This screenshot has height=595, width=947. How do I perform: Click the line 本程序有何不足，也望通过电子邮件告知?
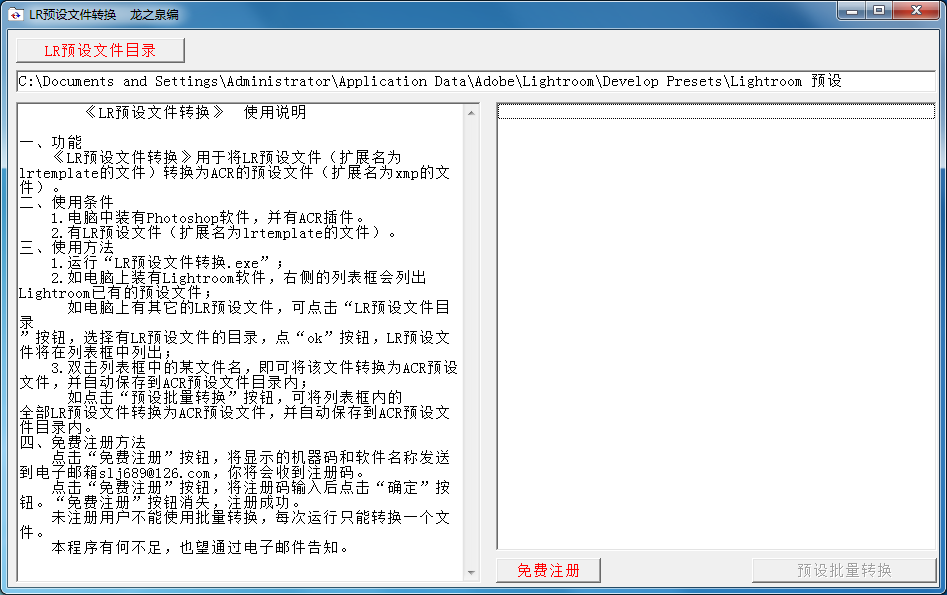[x=200, y=548]
